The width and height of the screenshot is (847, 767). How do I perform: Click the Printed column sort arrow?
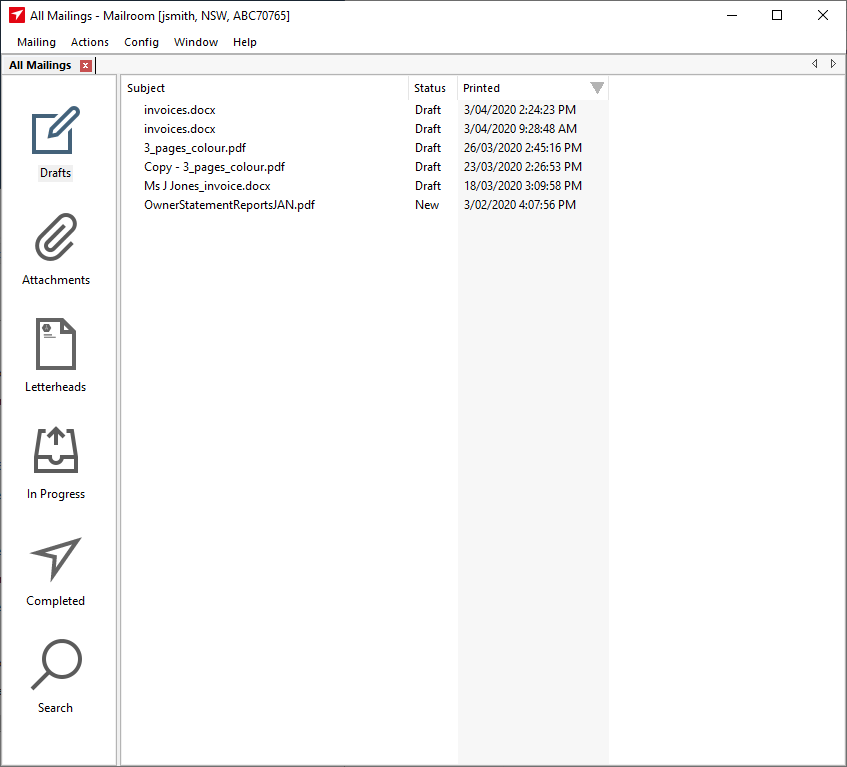click(597, 88)
